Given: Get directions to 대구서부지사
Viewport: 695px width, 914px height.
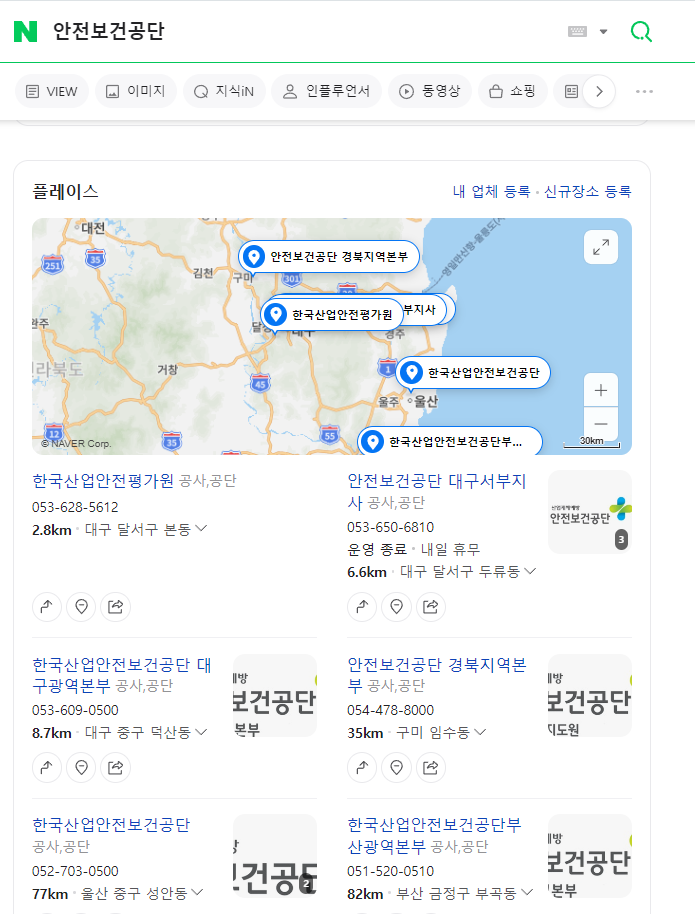Looking at the screenshot, I should pos(362,607).
